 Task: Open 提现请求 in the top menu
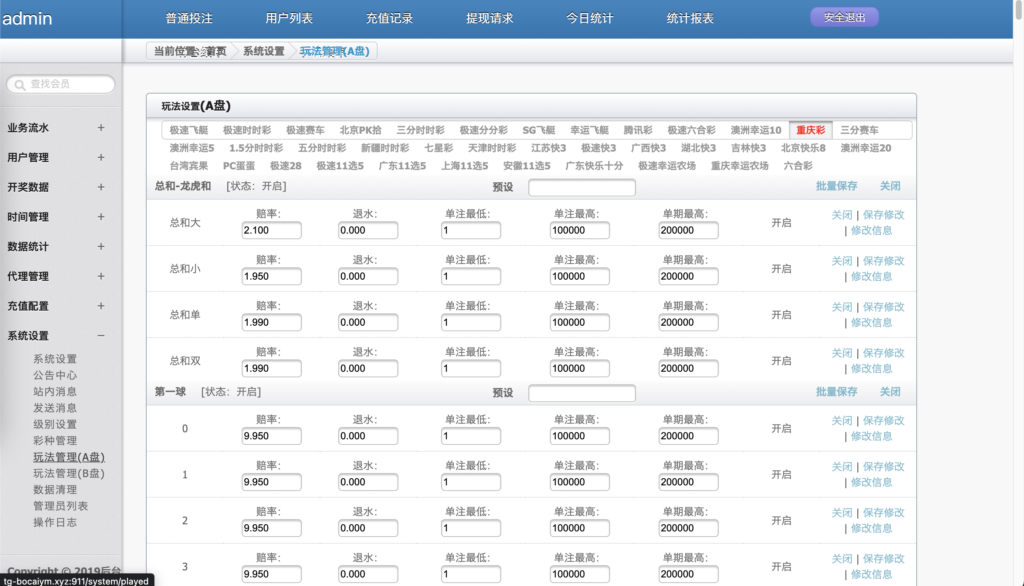[490, 19]
